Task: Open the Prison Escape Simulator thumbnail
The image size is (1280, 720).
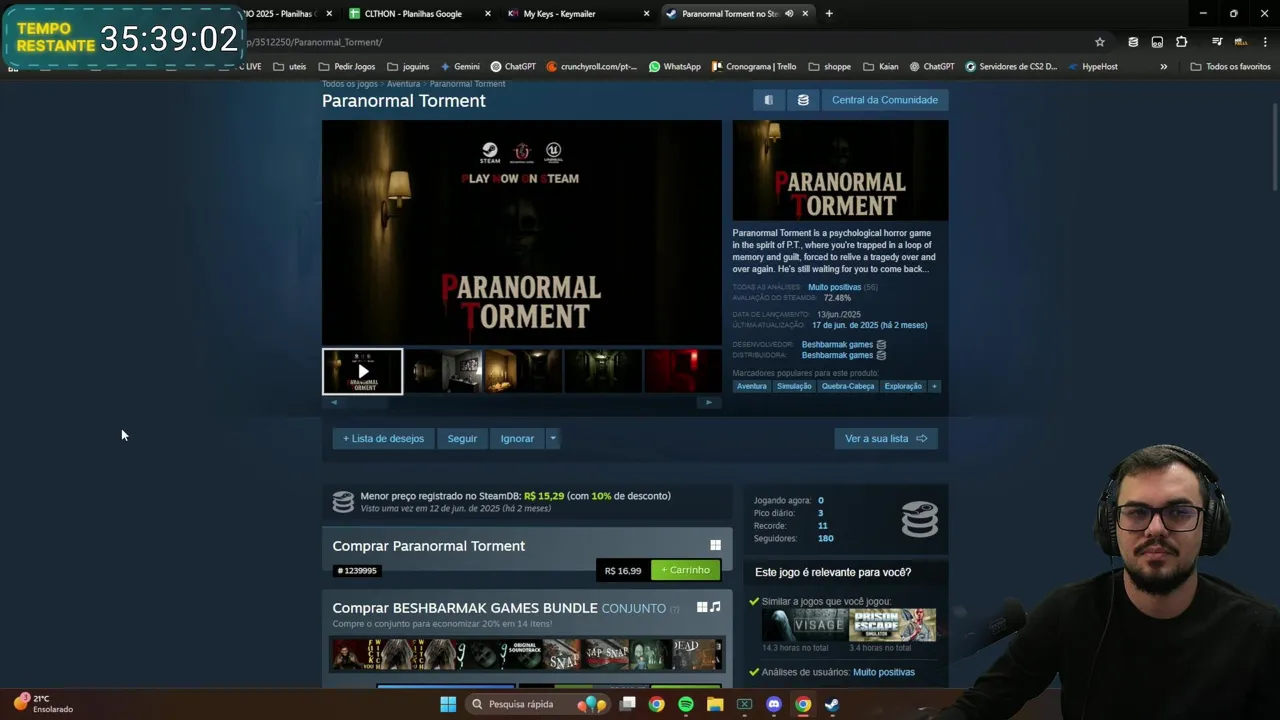Action: [x=892, y=625]
